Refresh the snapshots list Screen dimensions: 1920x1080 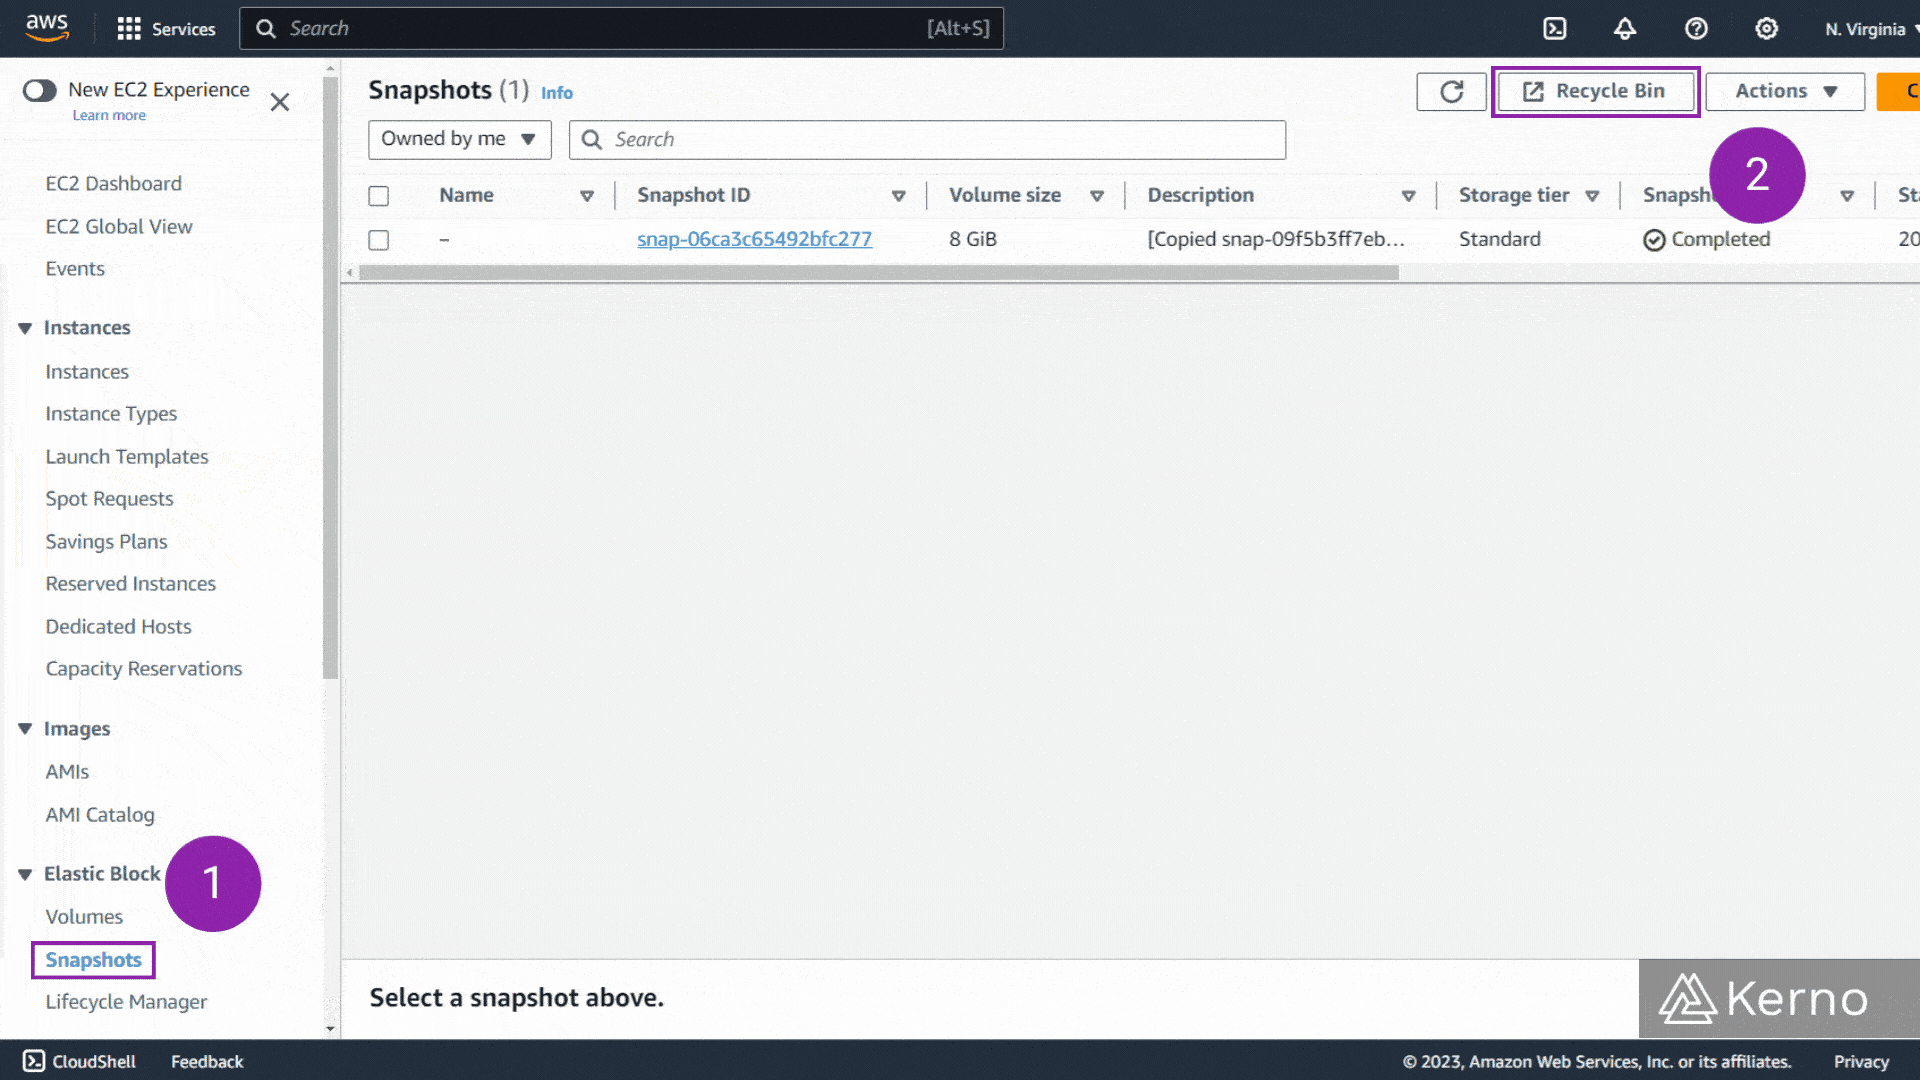click(1451, 92)
